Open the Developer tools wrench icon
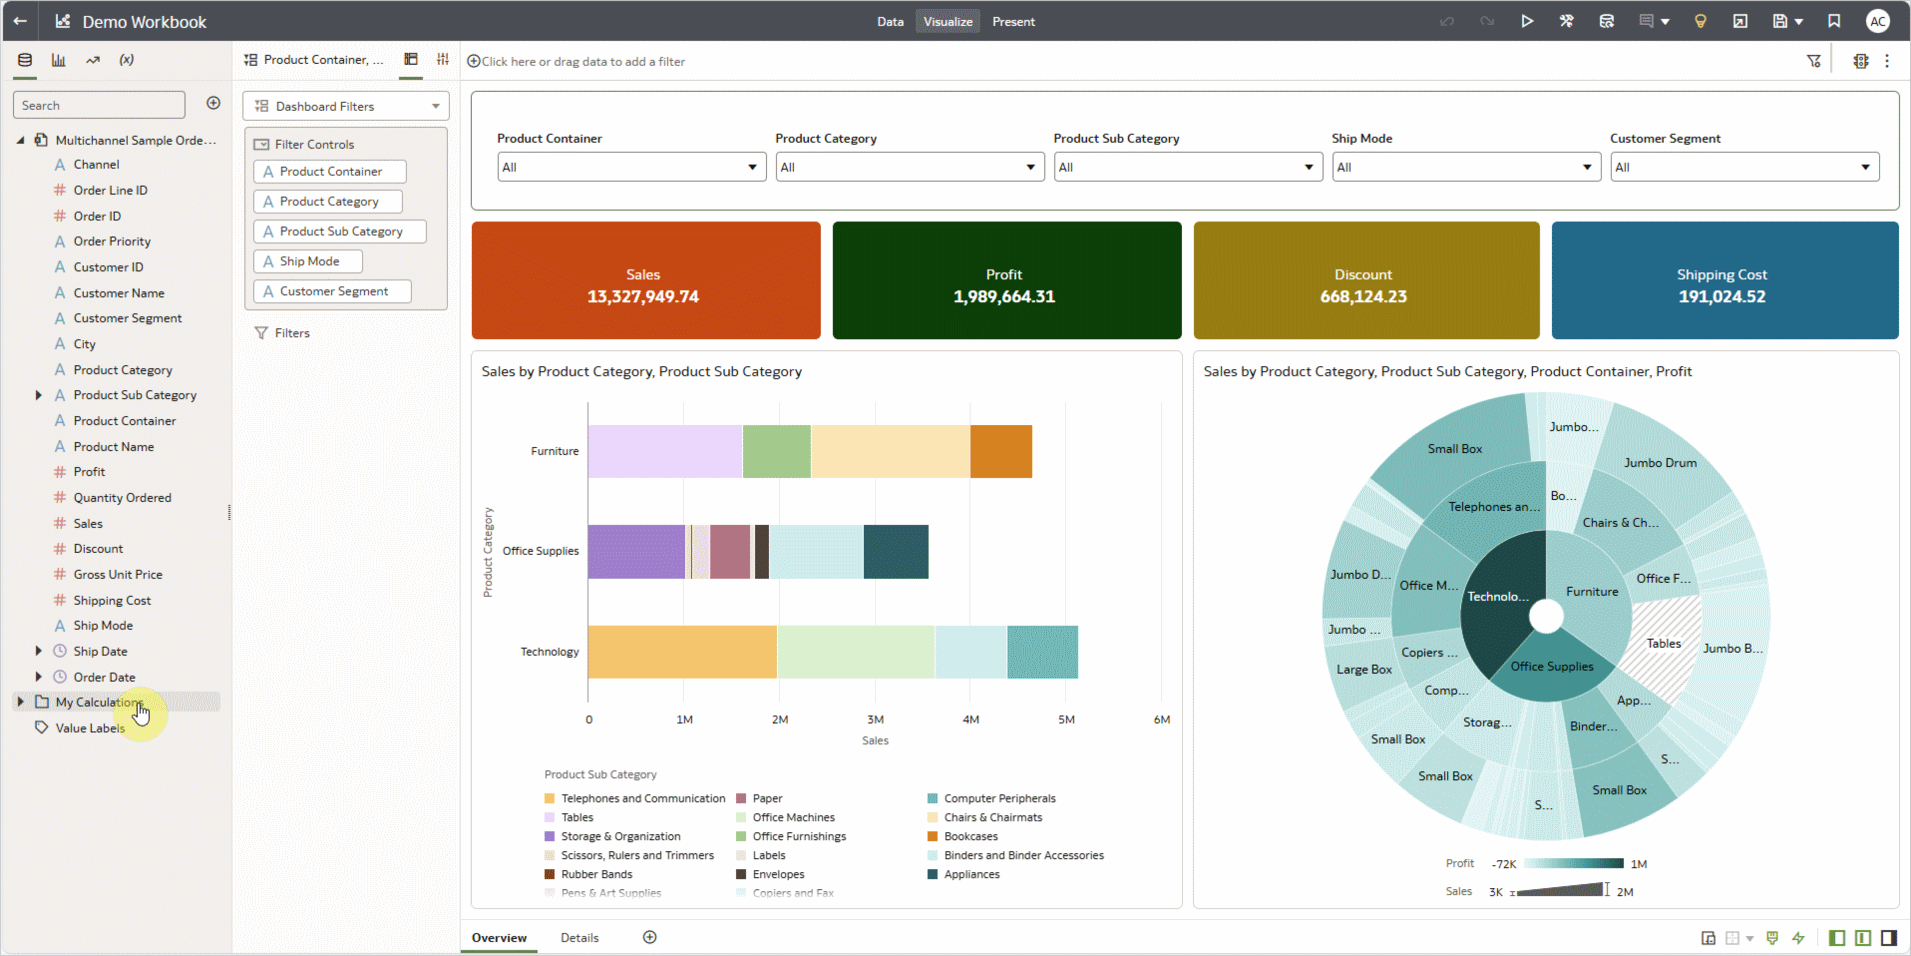1911x956 pixels. click(1567, 21)
